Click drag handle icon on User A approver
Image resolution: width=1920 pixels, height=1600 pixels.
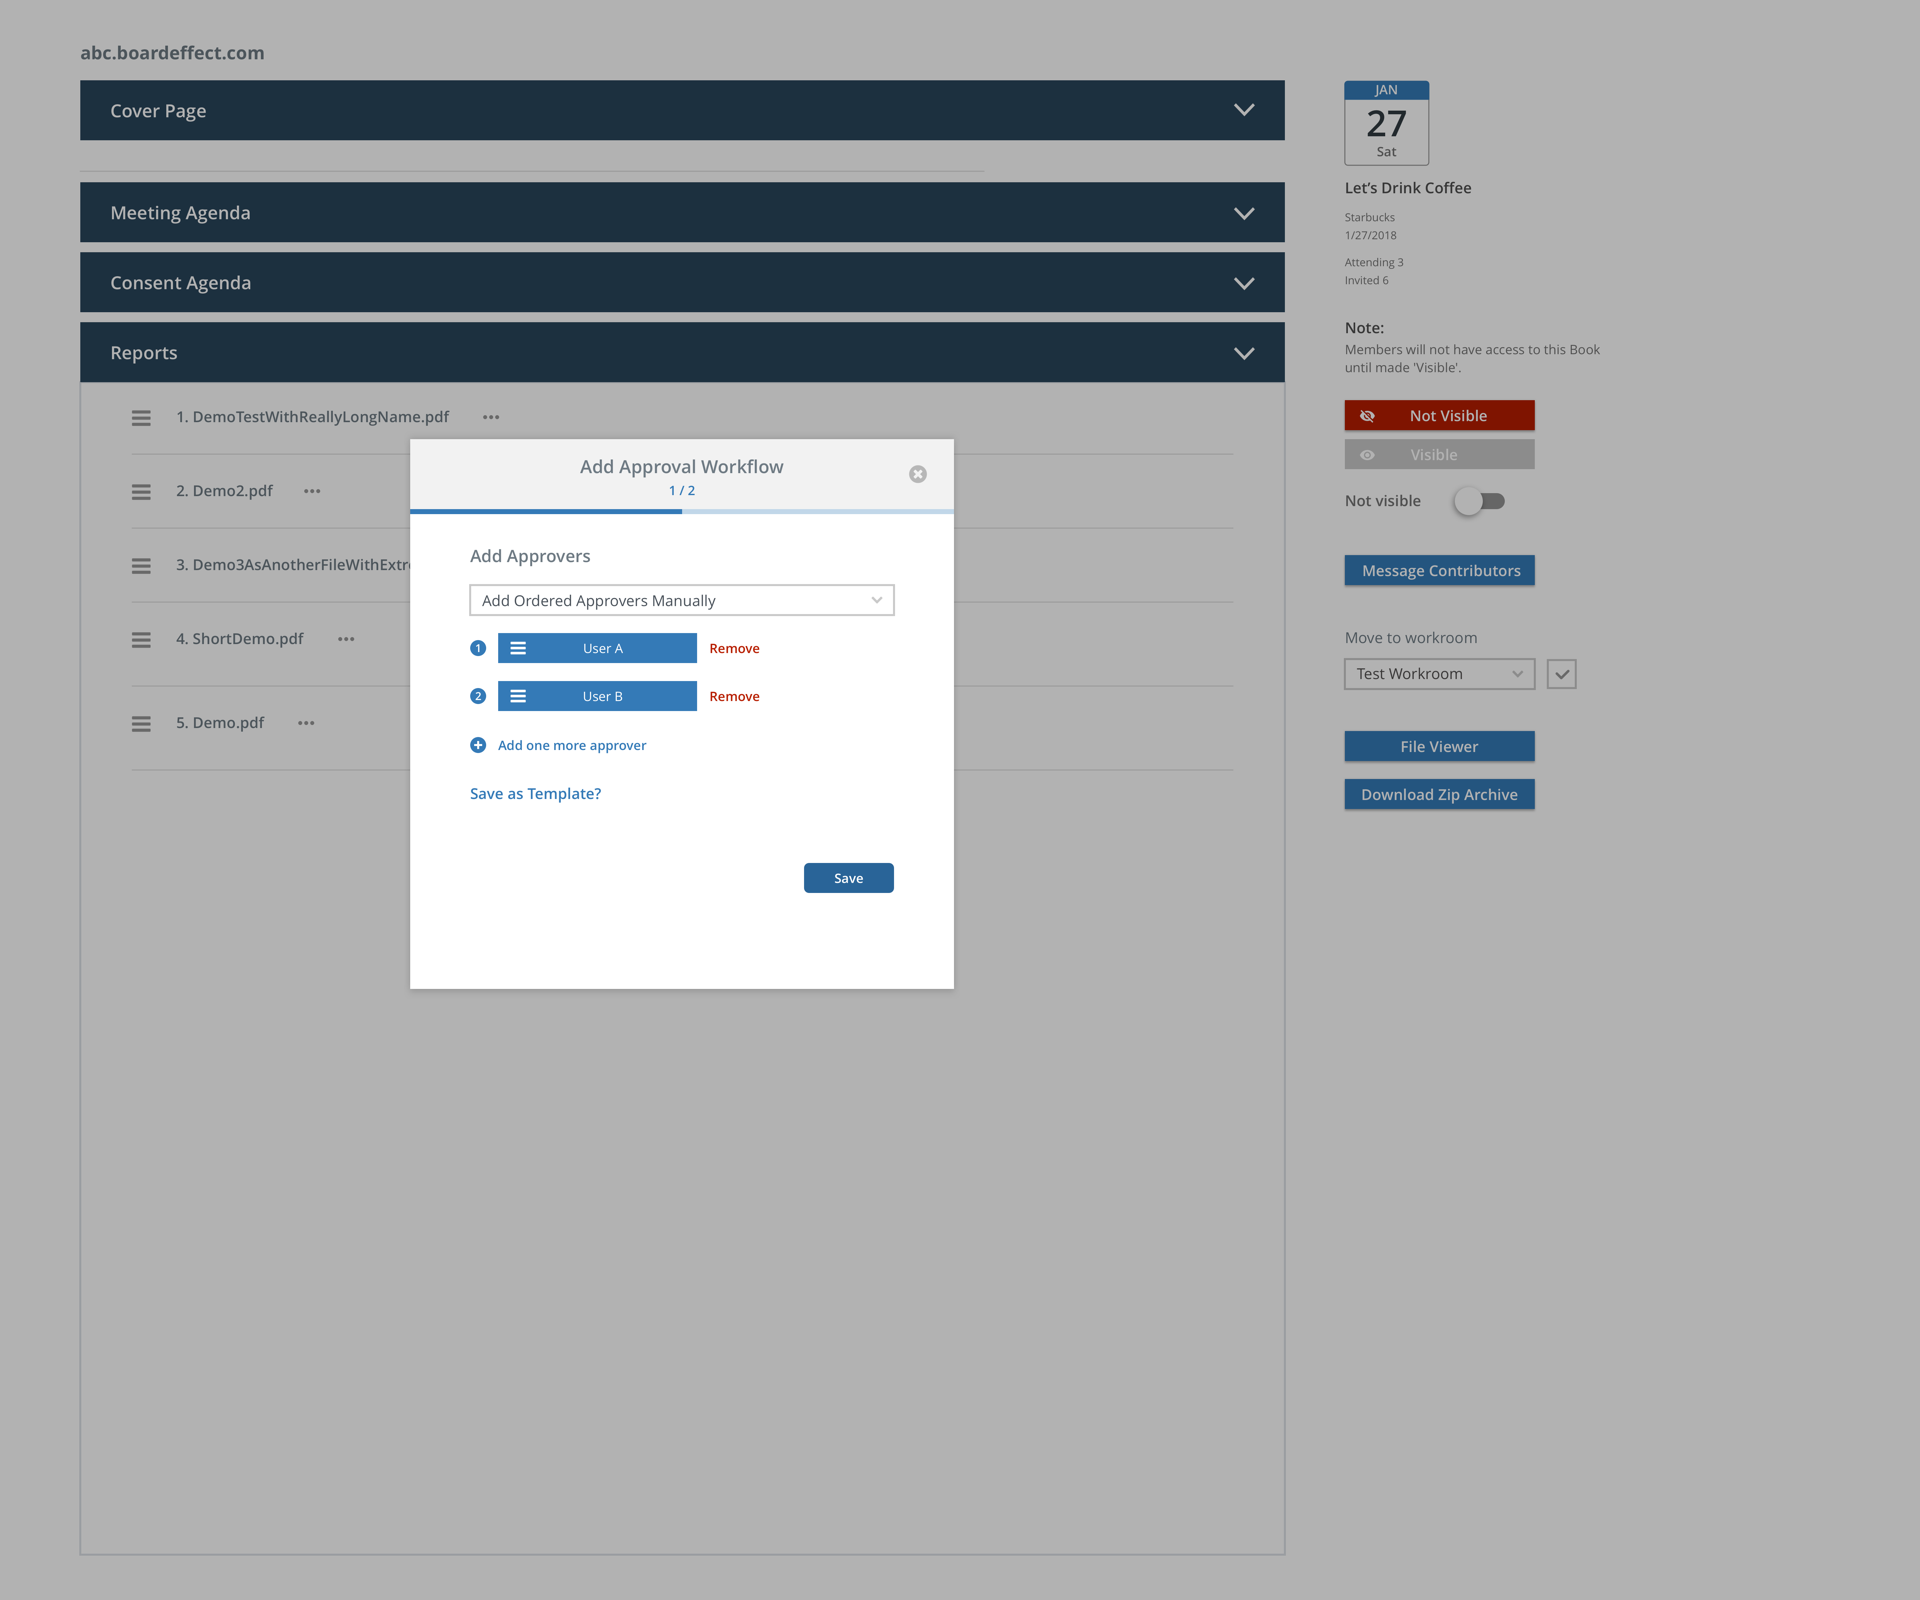coord(518,648)
